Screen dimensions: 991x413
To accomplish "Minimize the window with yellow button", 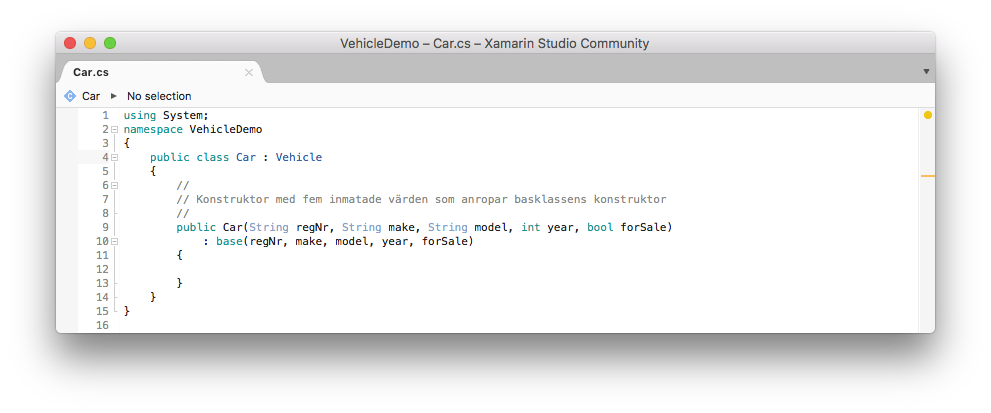I will [90, 43].
